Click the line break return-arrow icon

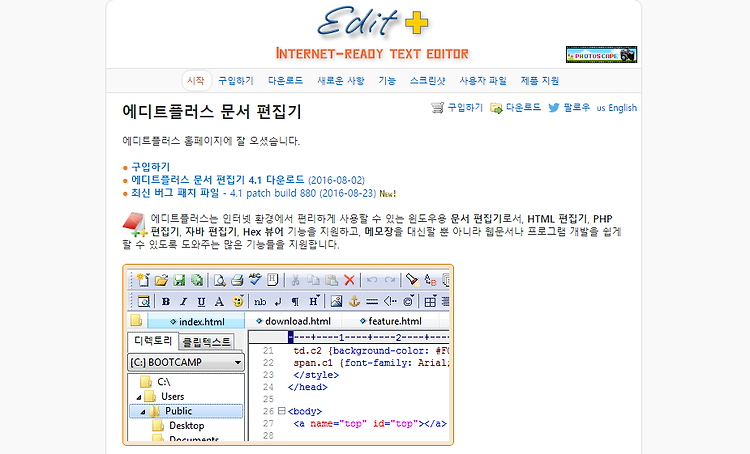coord(278,301)
